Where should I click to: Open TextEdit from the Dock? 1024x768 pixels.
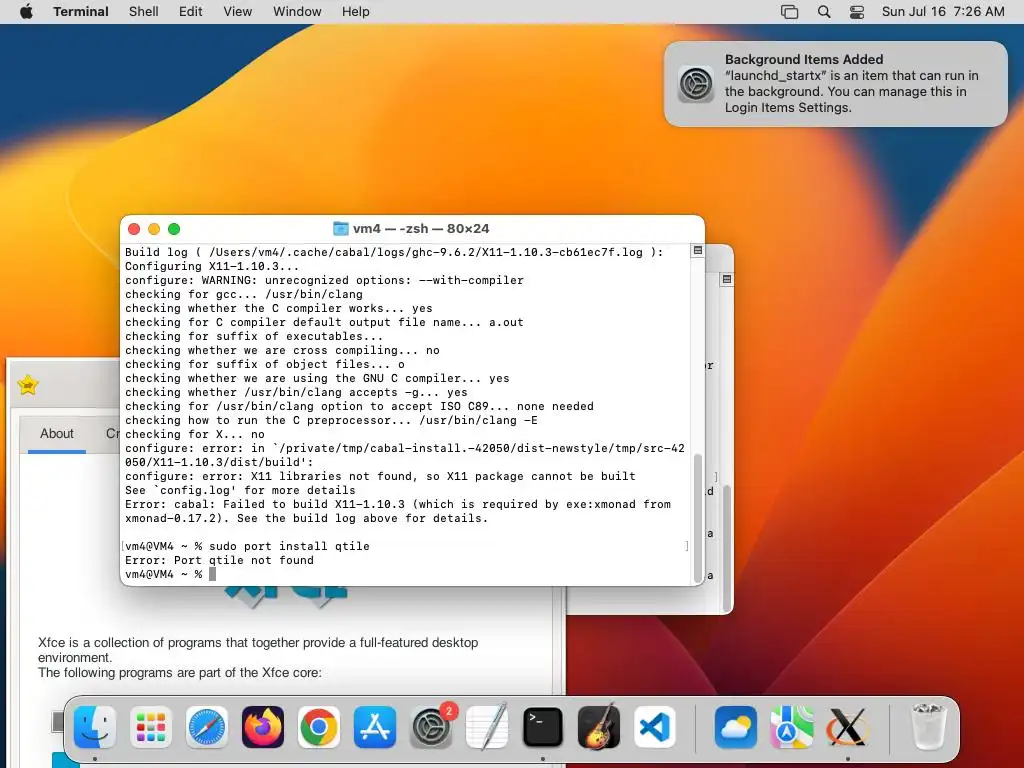pyautogui.click(x=487, y=727)
